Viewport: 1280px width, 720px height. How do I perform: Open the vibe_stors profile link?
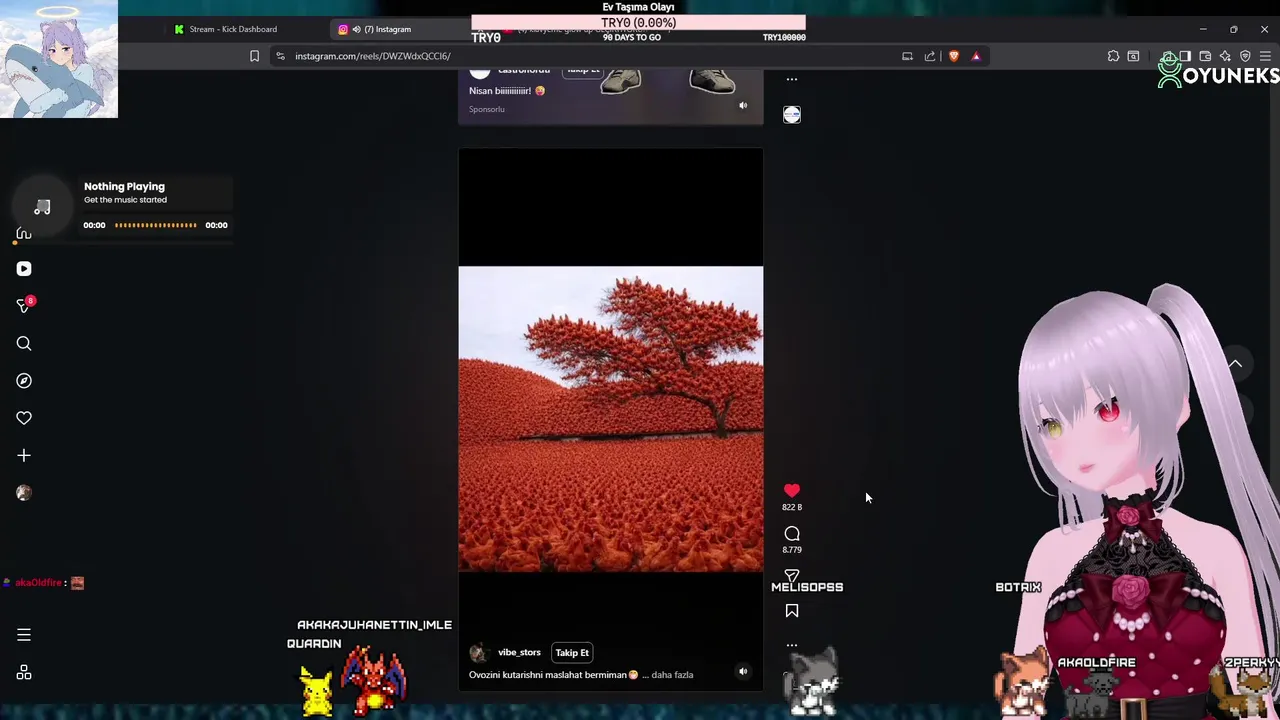tap(519, 653)
